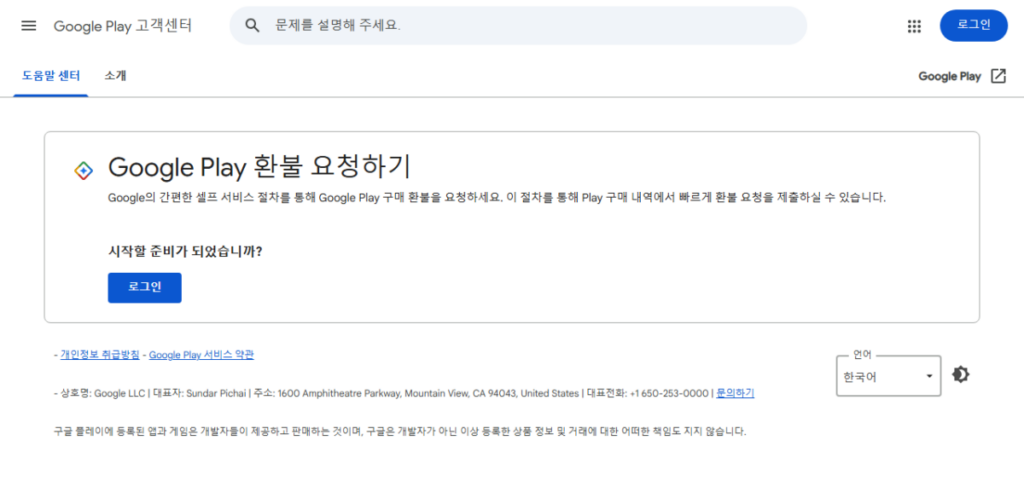Click 로그인 button under 시작할 준비가 되었습니까
This screenshot has height=481, width=1024.
pyautogui.click(x=144, y=288)
